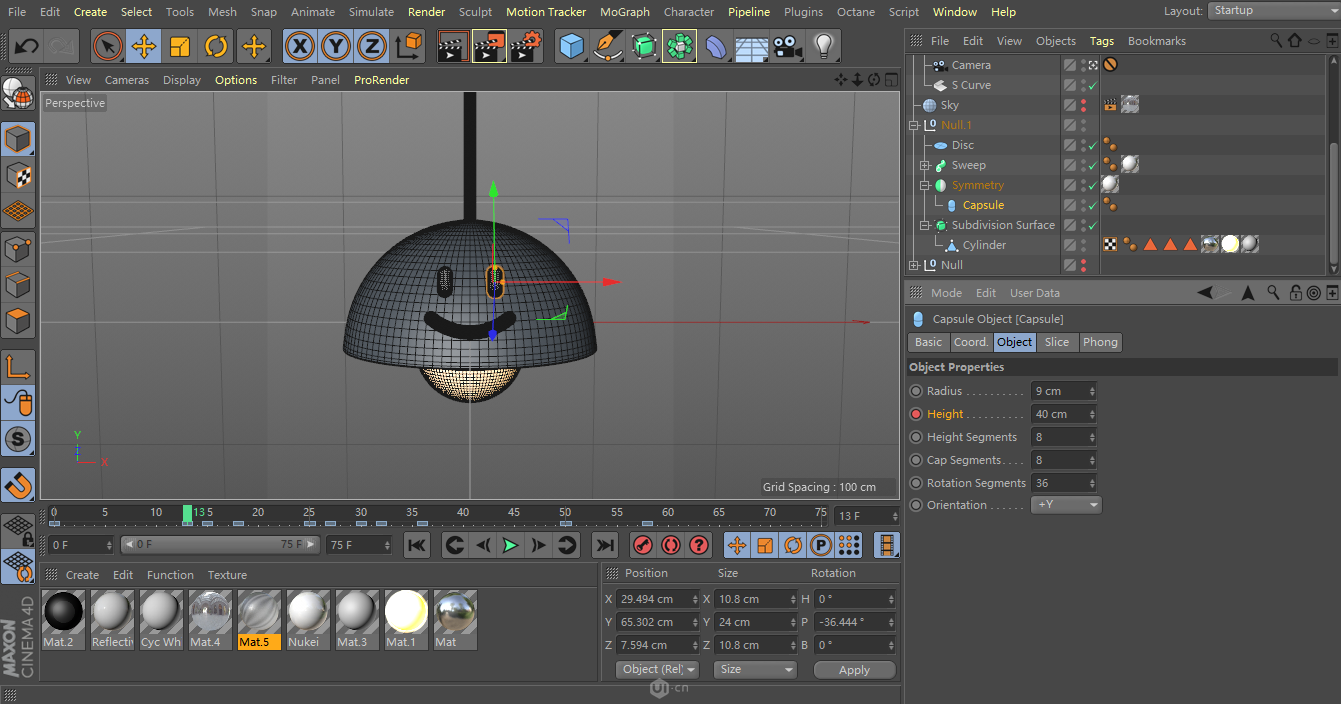Click the Radius input field
This screenshot has width=1341, height=704.
[1058, 391]
